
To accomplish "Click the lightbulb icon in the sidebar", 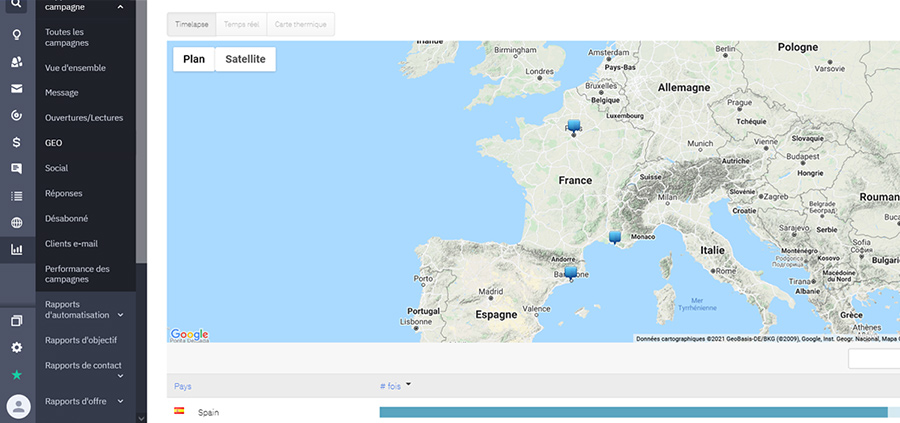I will pyautogui.click(x=17, y=36).
